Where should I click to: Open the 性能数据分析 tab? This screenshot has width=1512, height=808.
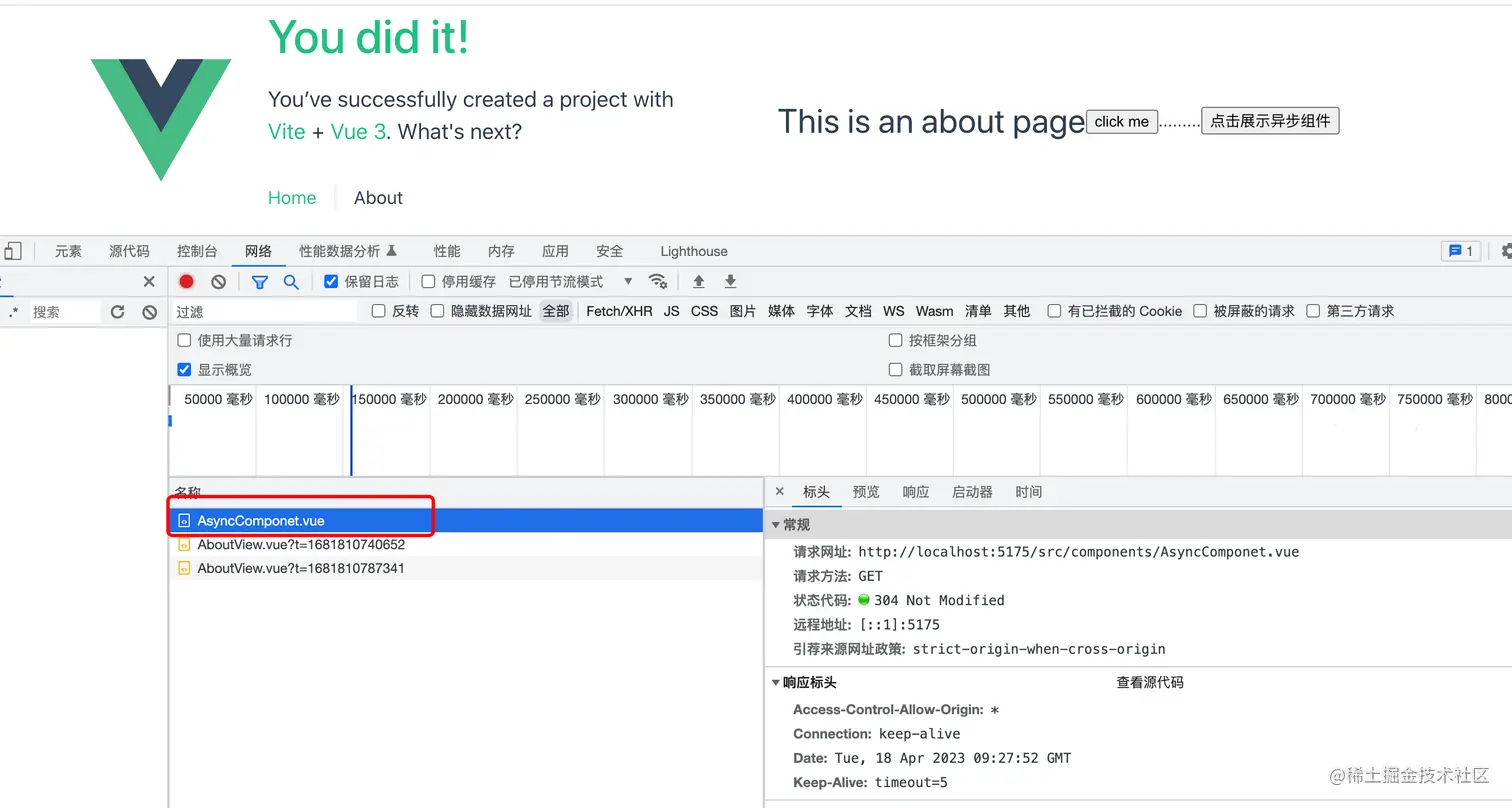point(348,251)
